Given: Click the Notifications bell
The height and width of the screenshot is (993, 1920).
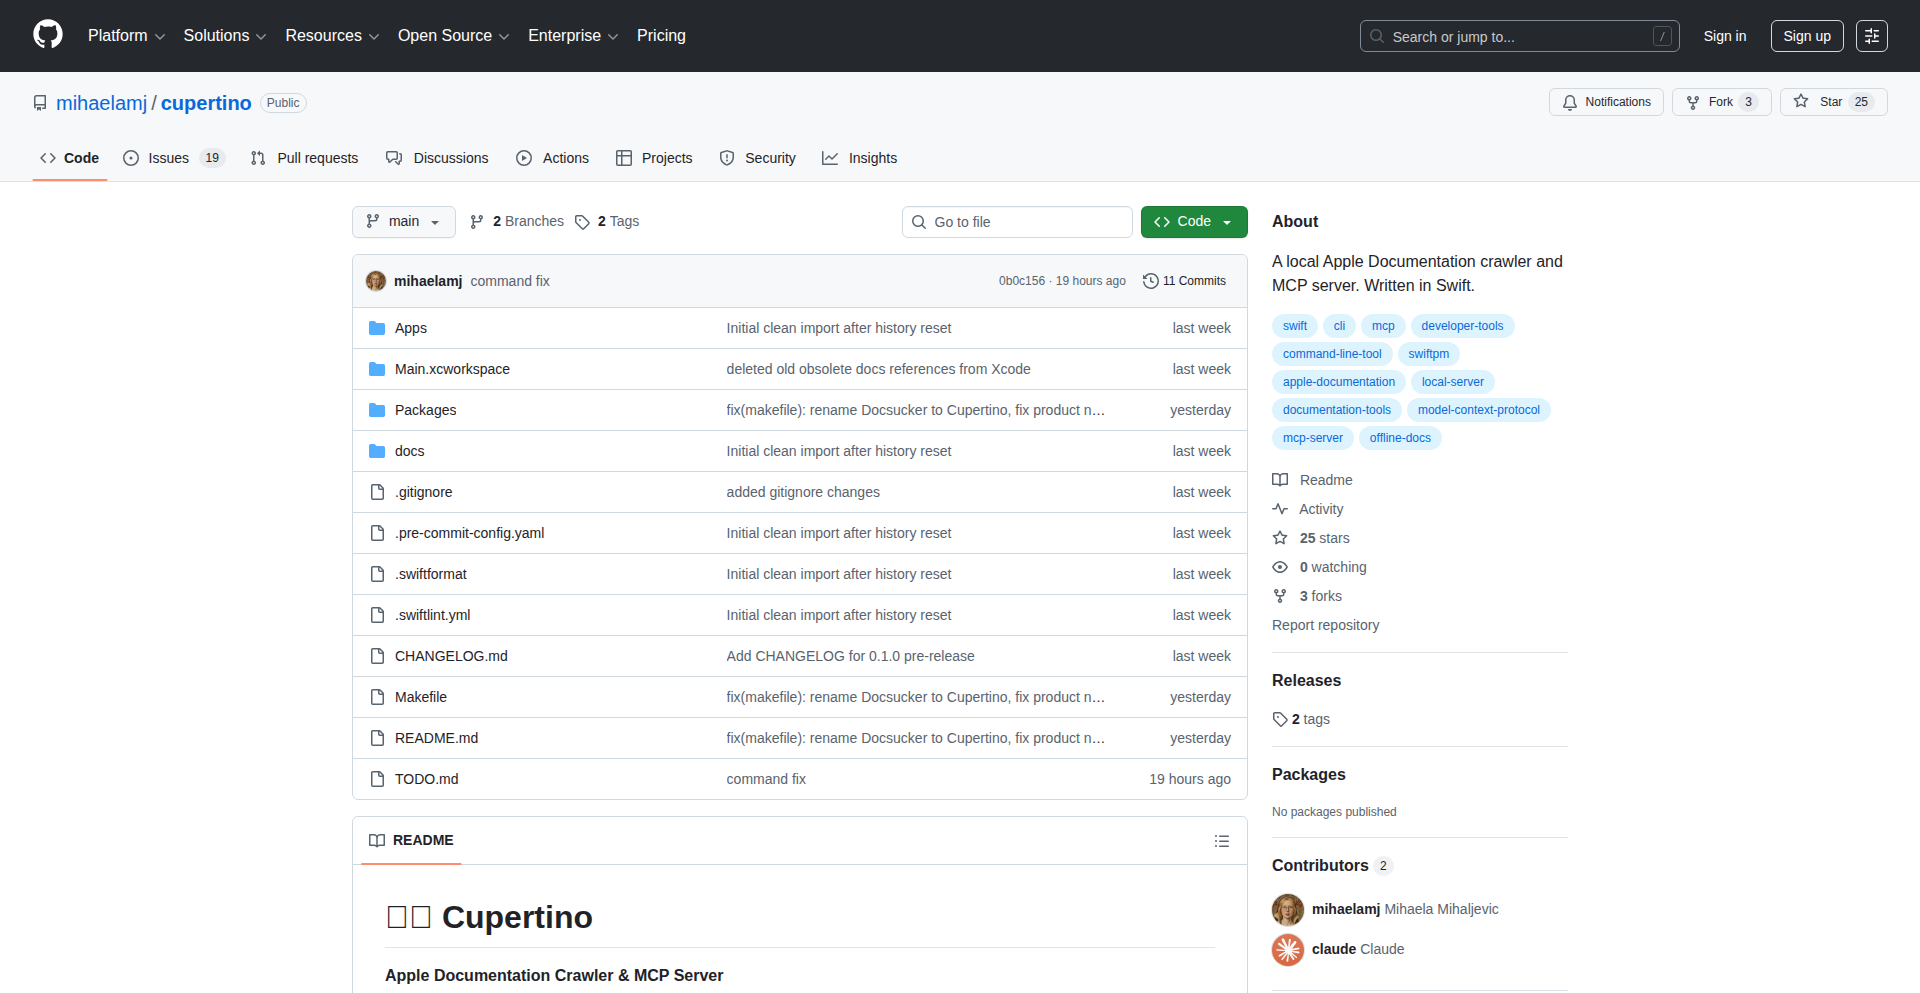Looking at the screenshot, I should (x=1570, y=102).
